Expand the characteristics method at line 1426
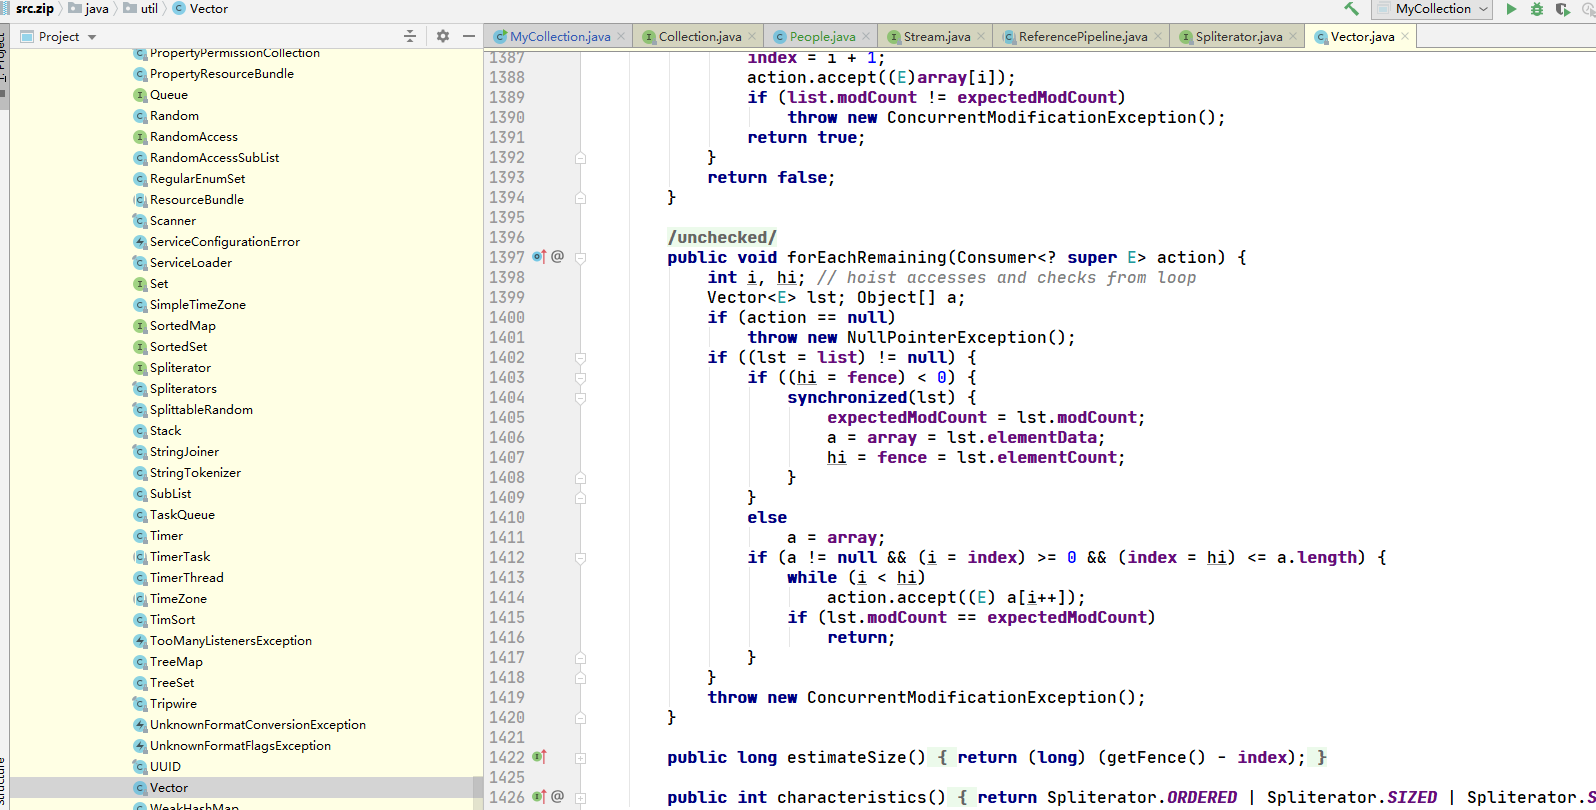The image size is (1596, 810). pos(580,798)
